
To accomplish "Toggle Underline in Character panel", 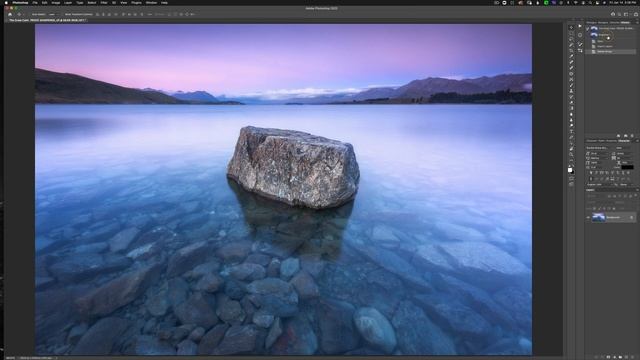I will coord(623,172).
